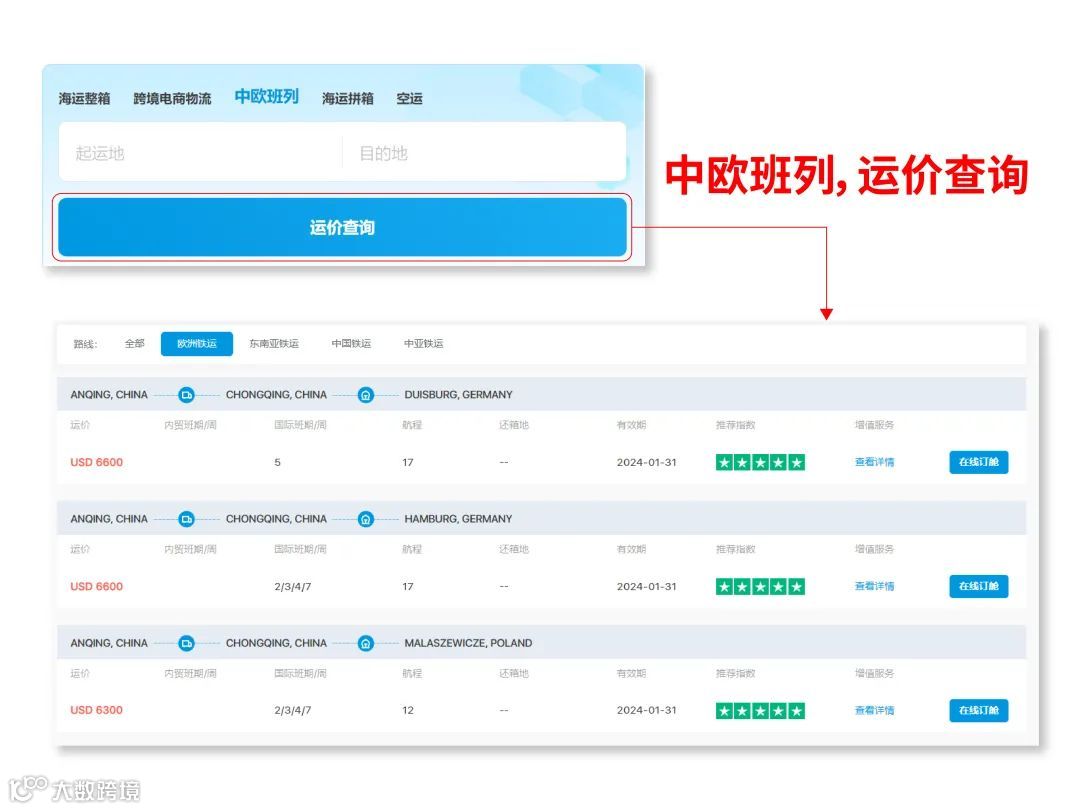This screenshot has width=1080, height=810.
Task: Open the 海运整箱 tab
Action: coord(84,98)
